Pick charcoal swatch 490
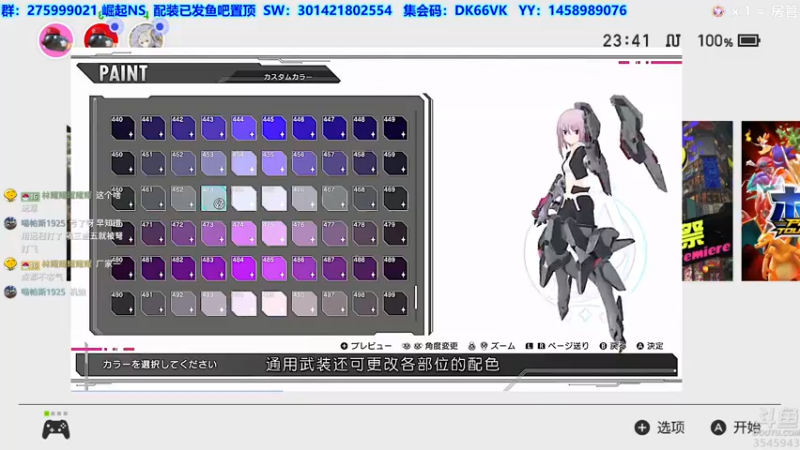The width and height of the screenshot is (800, 450). pyautogui.click(x=123, y=304)
